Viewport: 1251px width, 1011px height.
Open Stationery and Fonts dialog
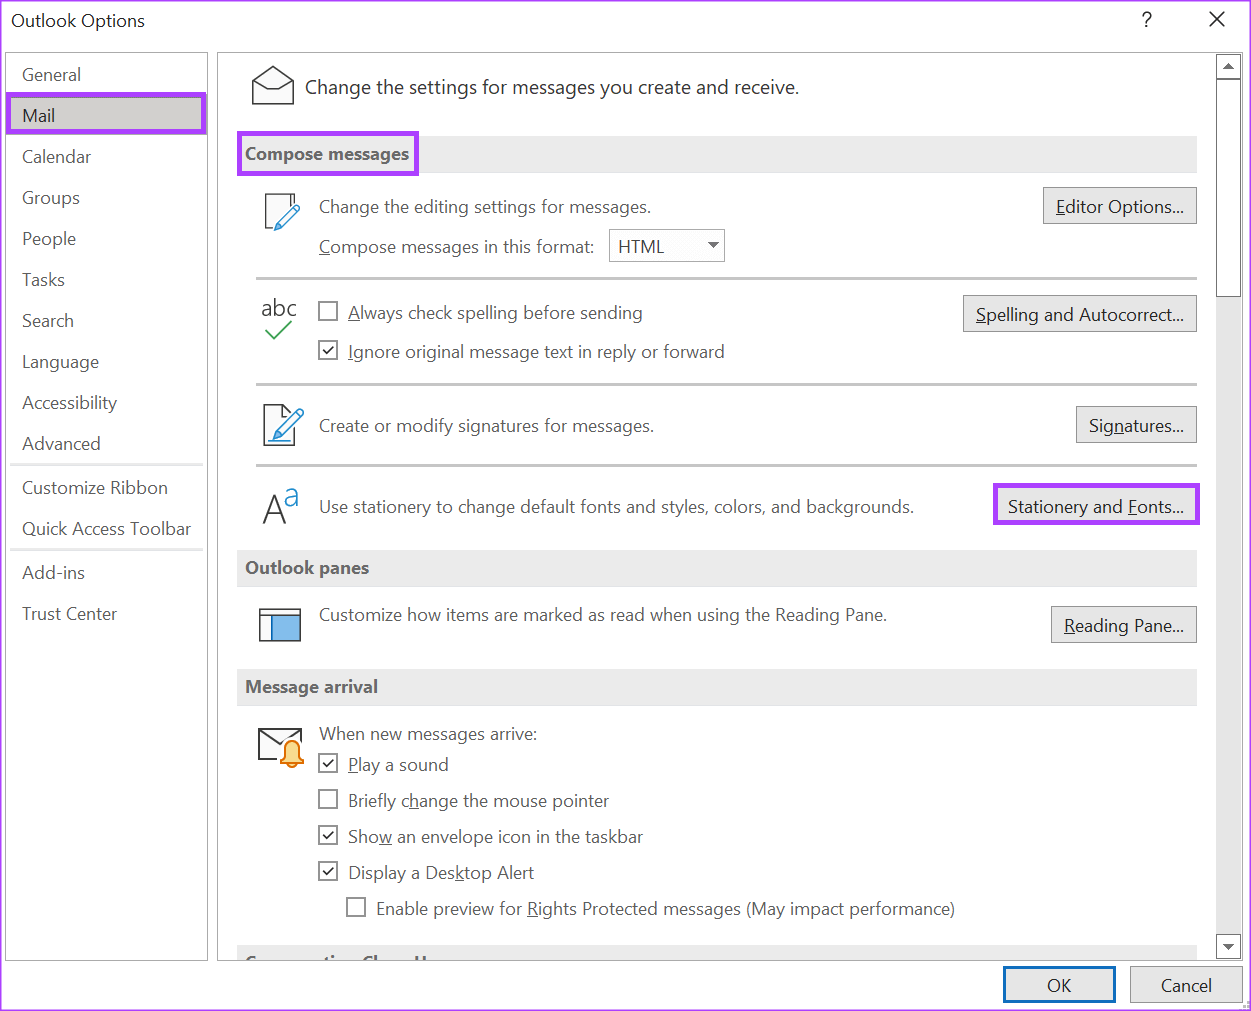1096,506
